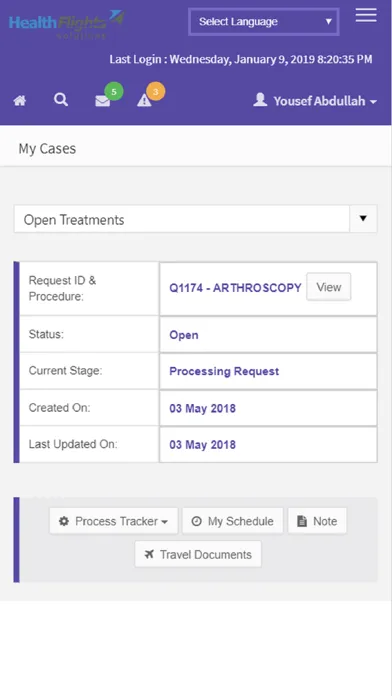This screenshot has height=696, width=392.
Task: Click the HealthFlights Solutions logo
Action: click(x=67, y=24)
